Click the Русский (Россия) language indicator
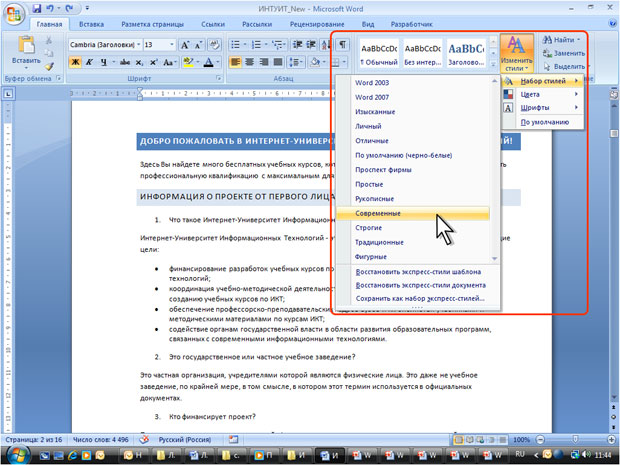Image resolution: width=620 pixels, height=465 pixels. tap(185, 440)
